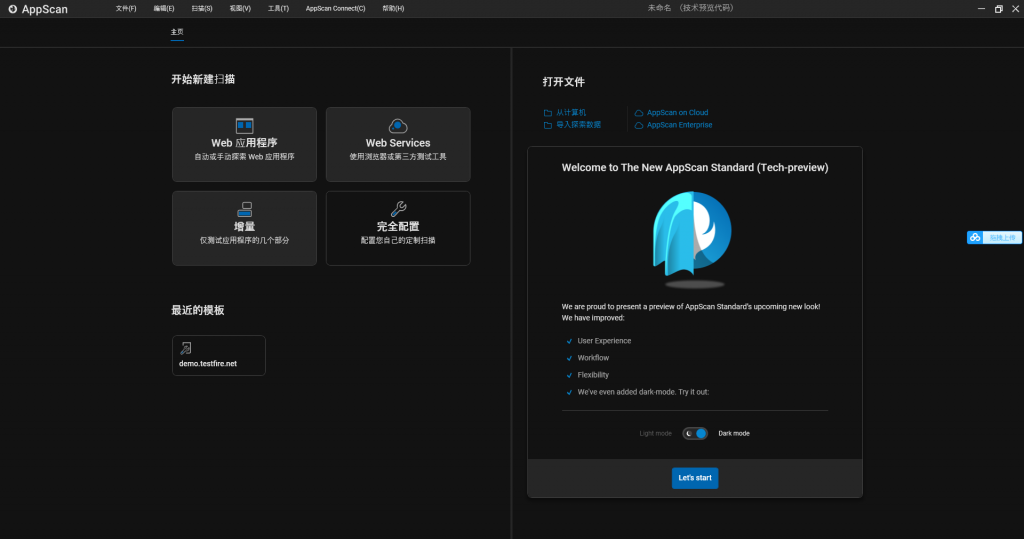
Task: Choose the 完全配置 scan card
Action: (x=398, y=228)
